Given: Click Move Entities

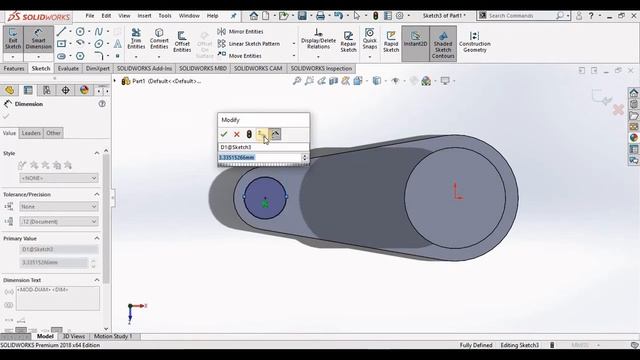Looking at the screenshot, I should (240, 56).
